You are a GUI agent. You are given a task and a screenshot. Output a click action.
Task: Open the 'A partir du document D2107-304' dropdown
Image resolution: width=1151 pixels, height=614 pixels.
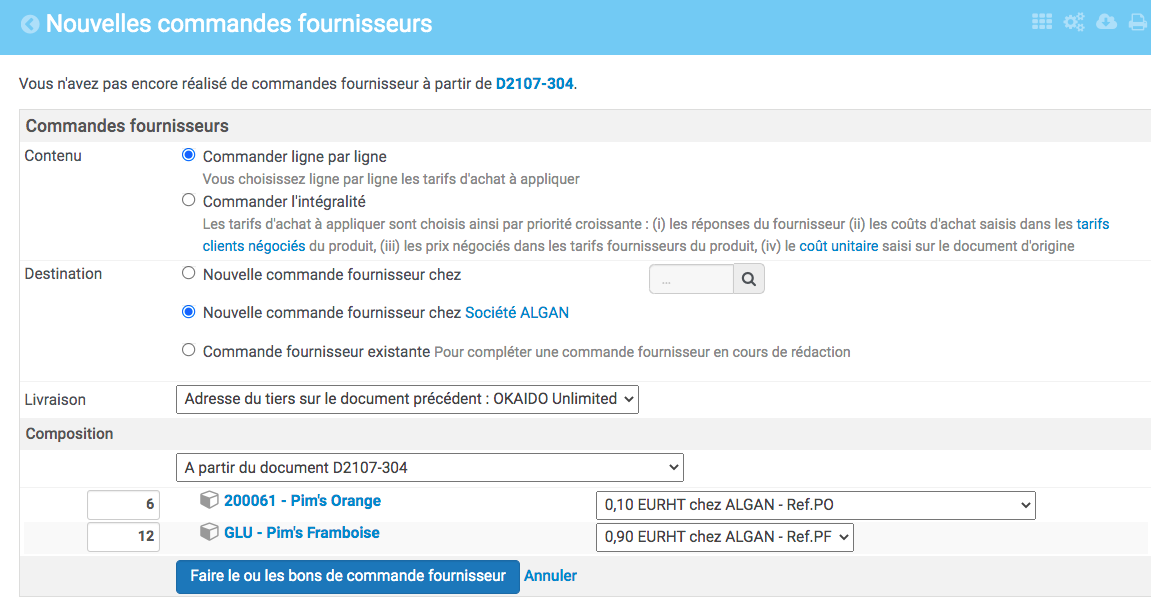point(430,467)
